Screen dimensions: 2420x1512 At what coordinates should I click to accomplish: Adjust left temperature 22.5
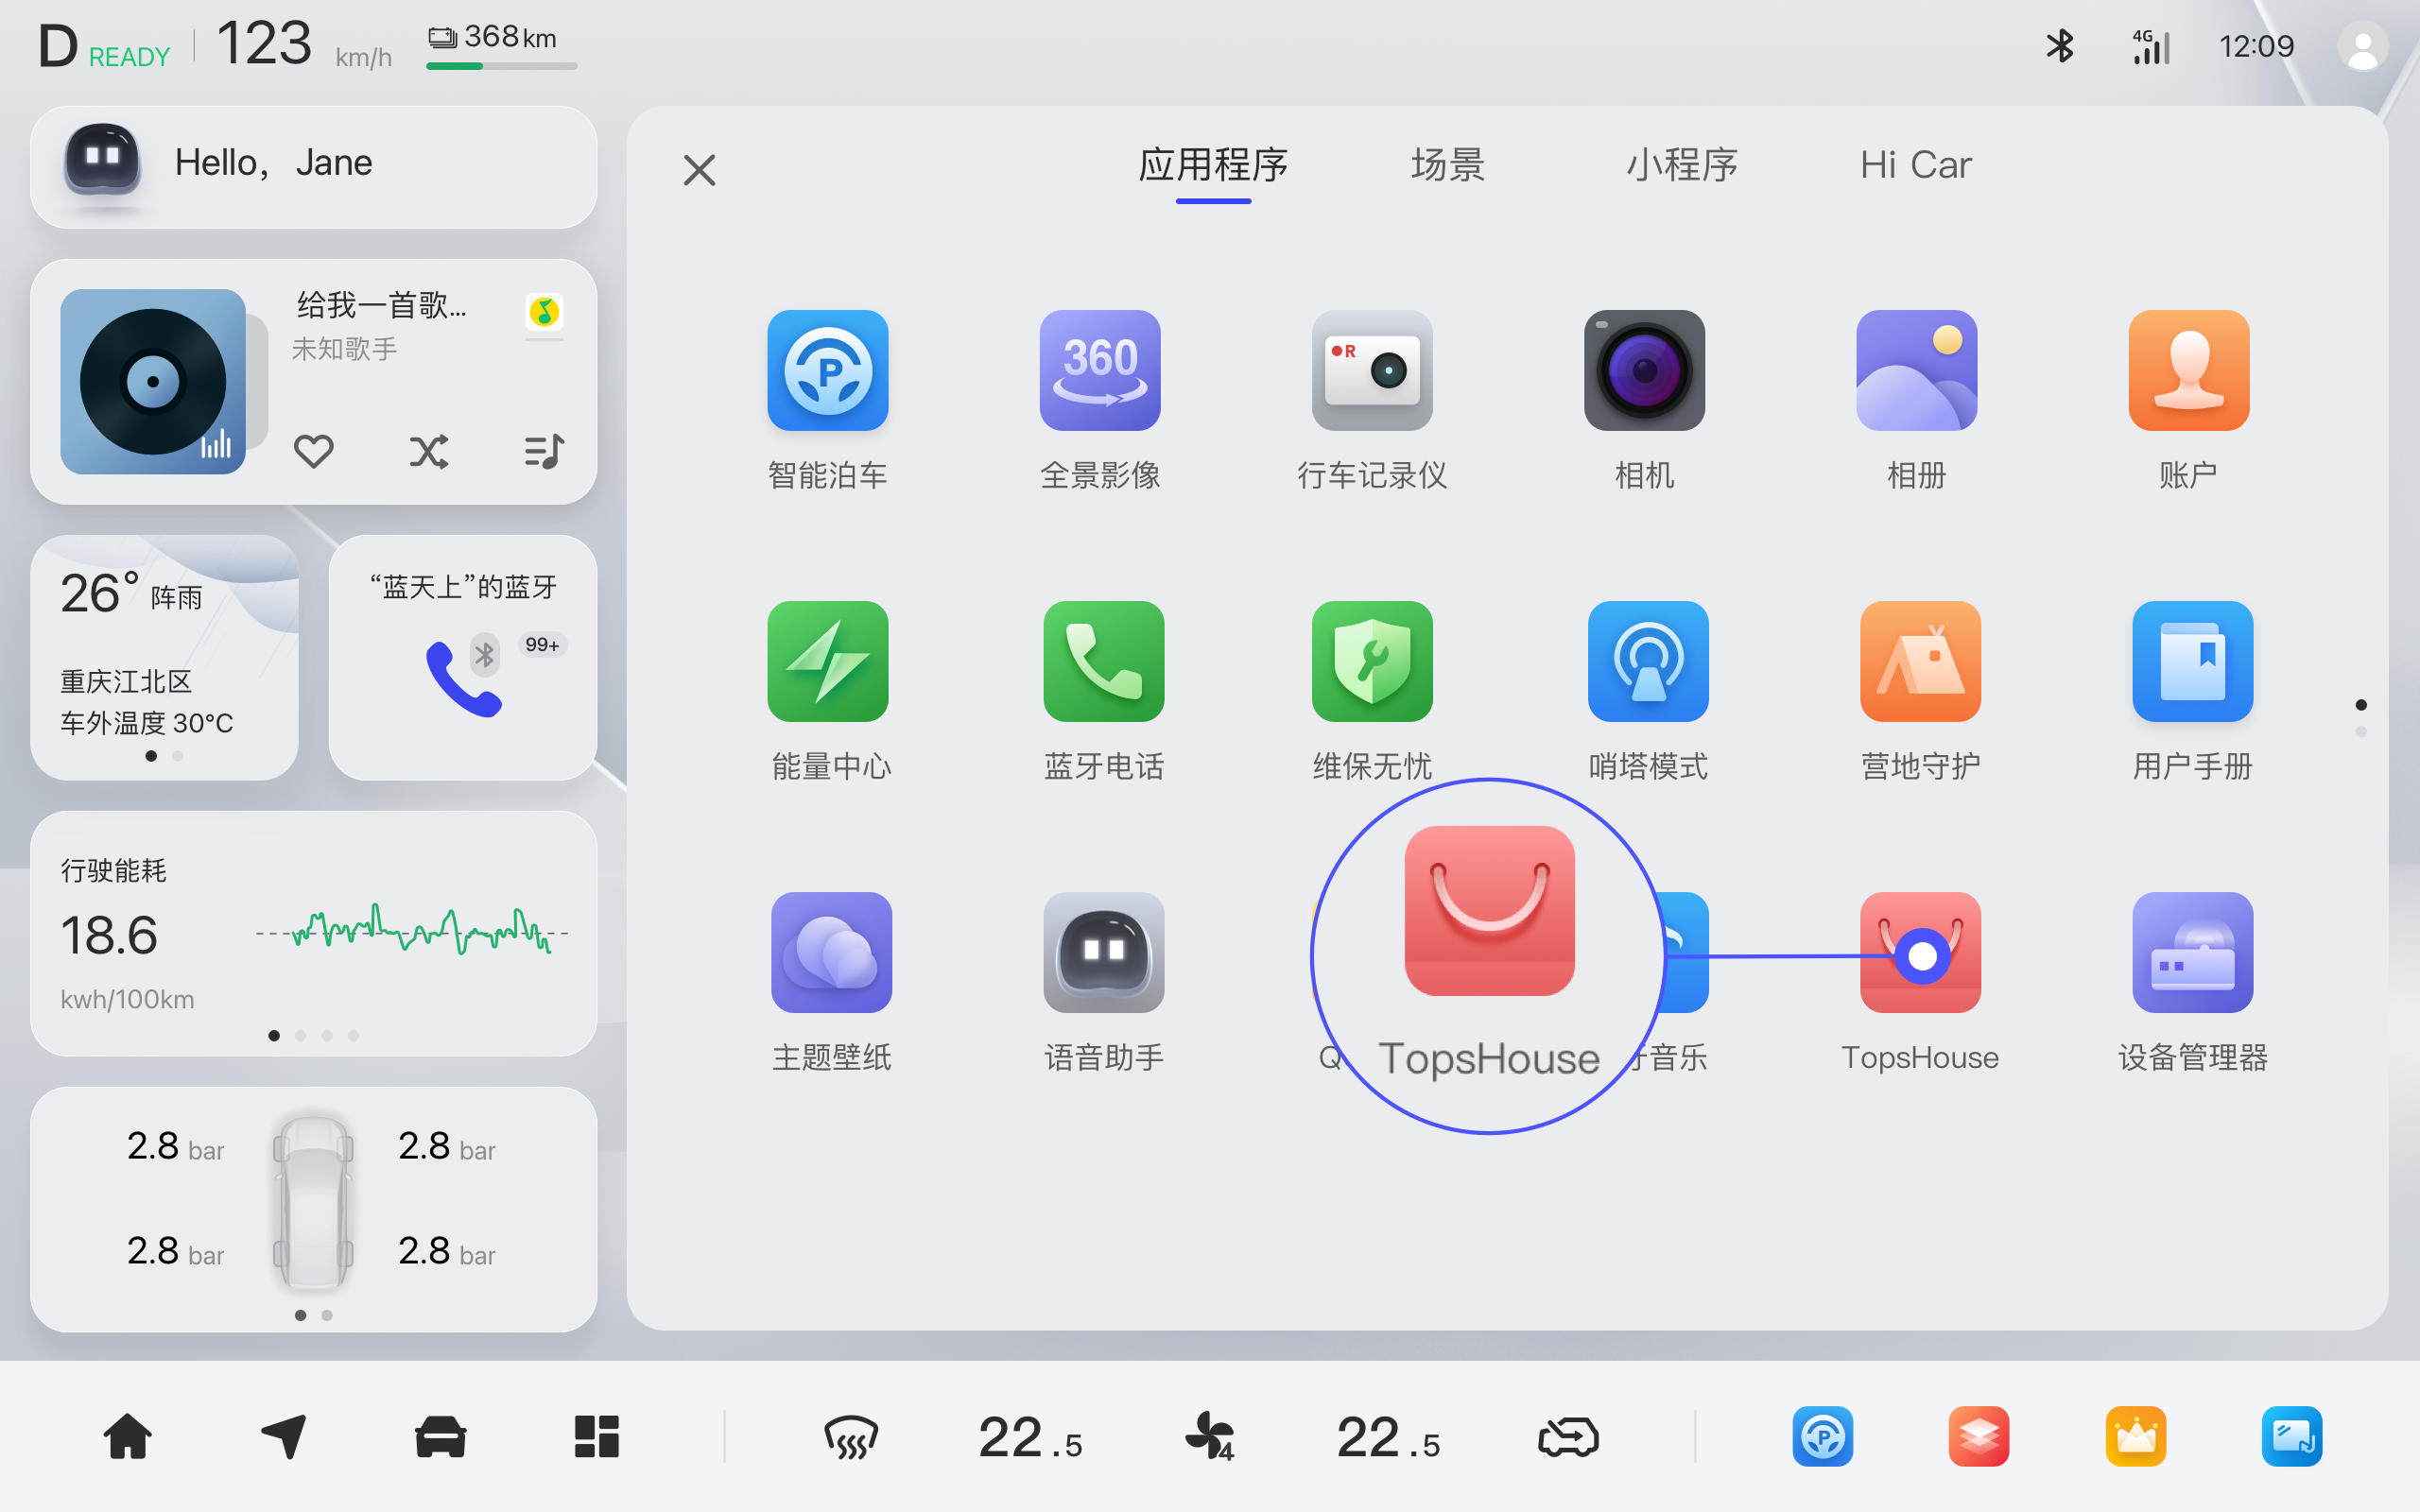click(x=1030, y=1438)
